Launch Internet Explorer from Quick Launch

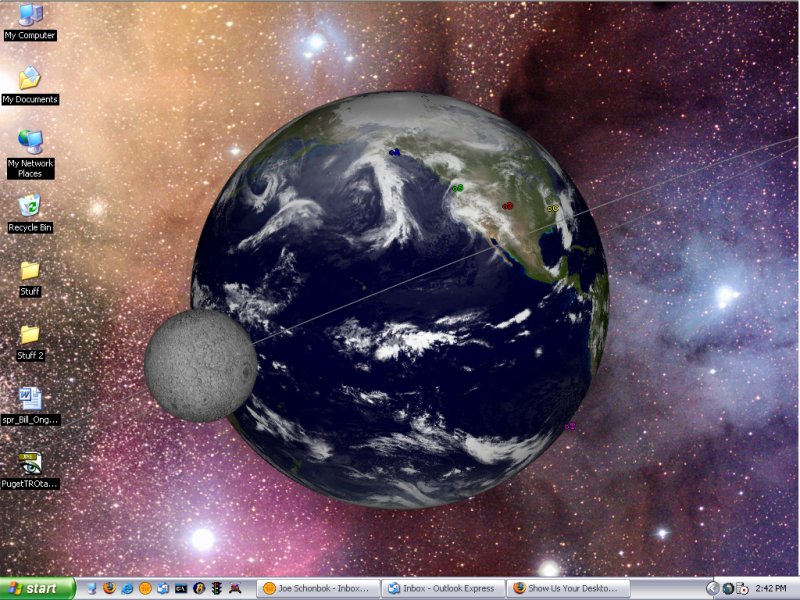click(127, 589)
